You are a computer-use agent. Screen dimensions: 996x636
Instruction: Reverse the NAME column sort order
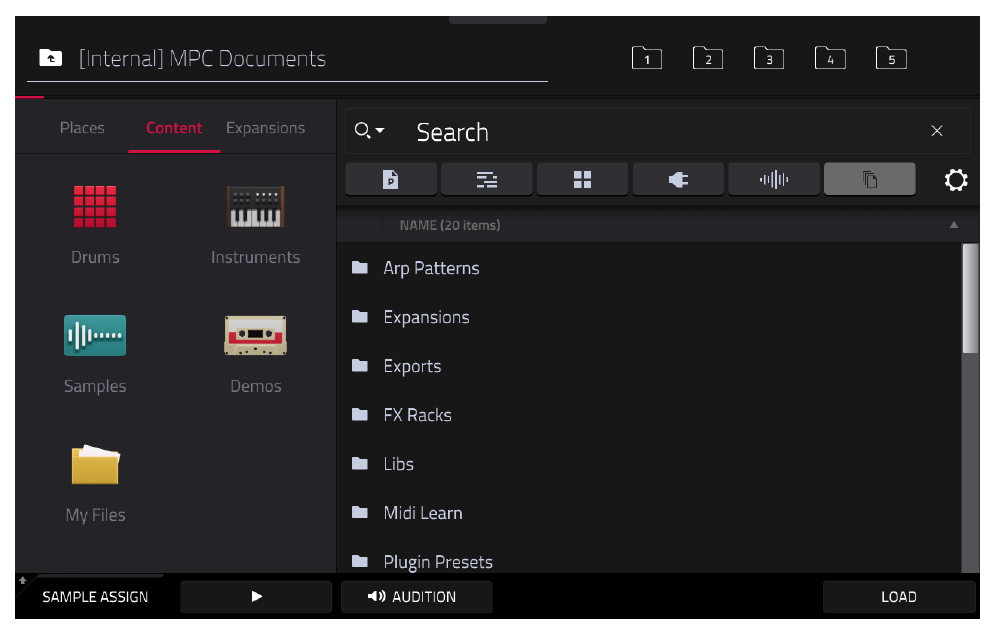pyautogui.click(x=953, y=225)
